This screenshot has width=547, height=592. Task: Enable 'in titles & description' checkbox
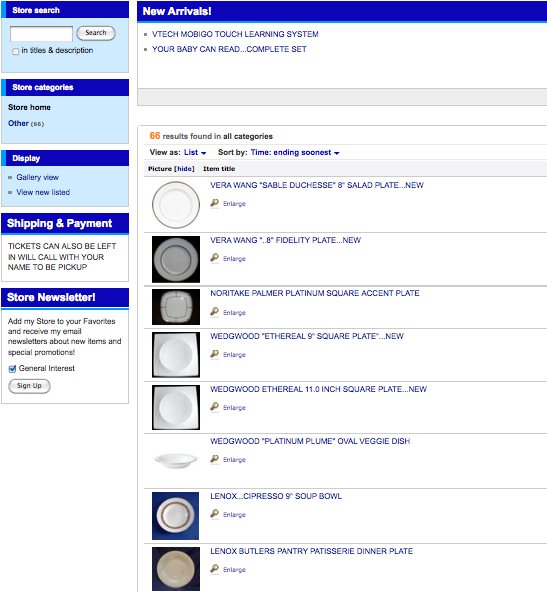pos(15,51)
